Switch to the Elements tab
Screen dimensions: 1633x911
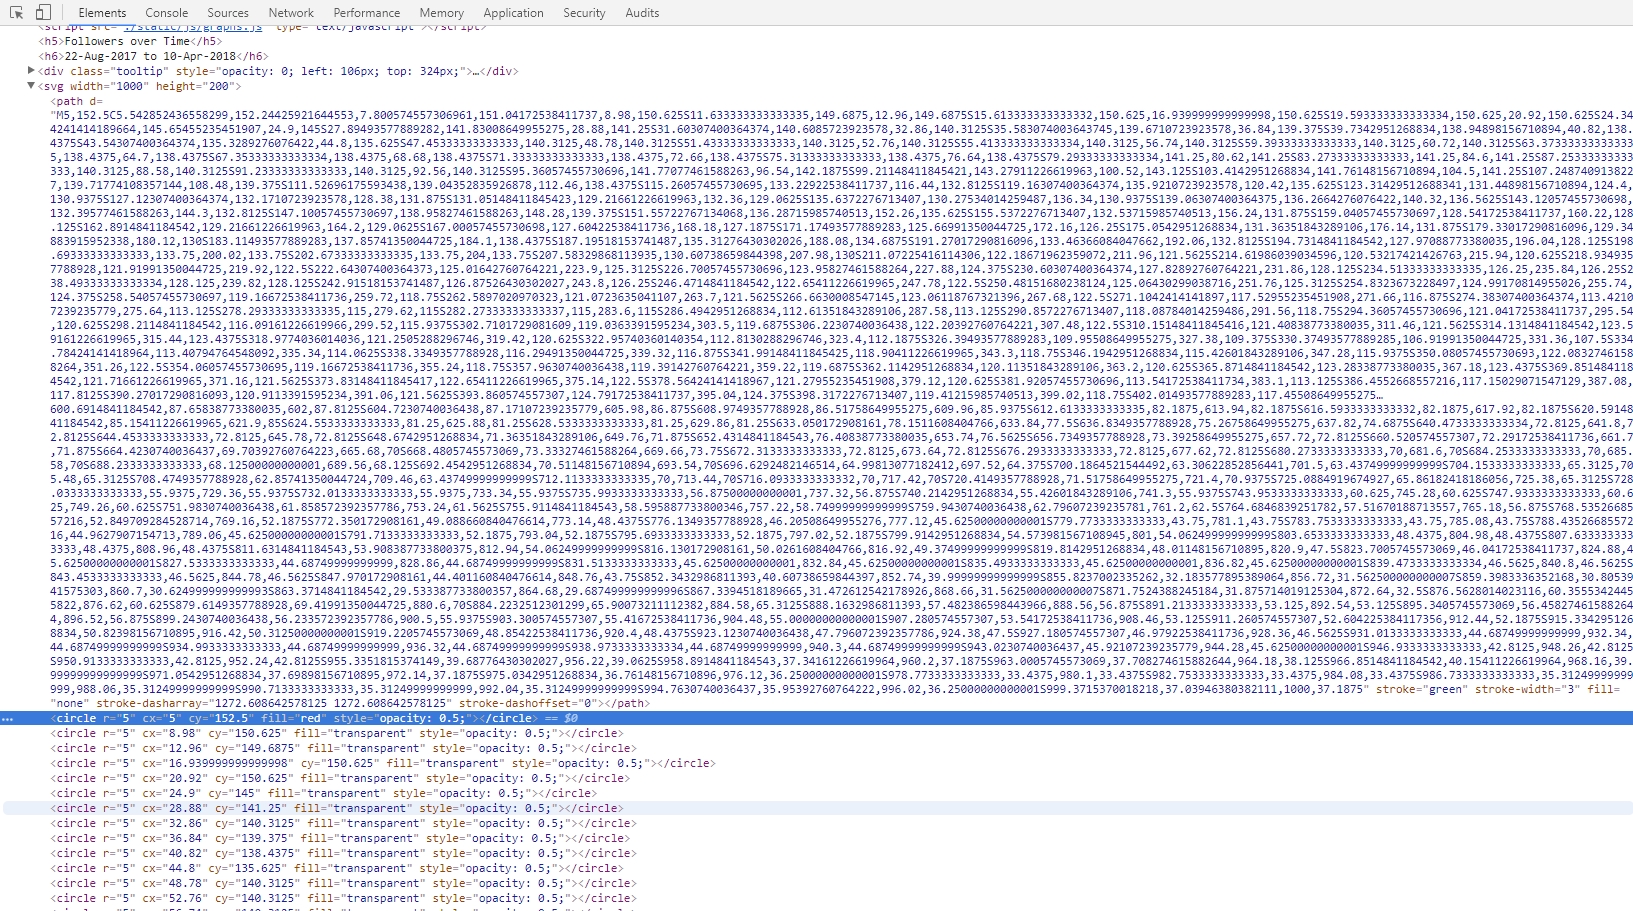click(102, 13)
